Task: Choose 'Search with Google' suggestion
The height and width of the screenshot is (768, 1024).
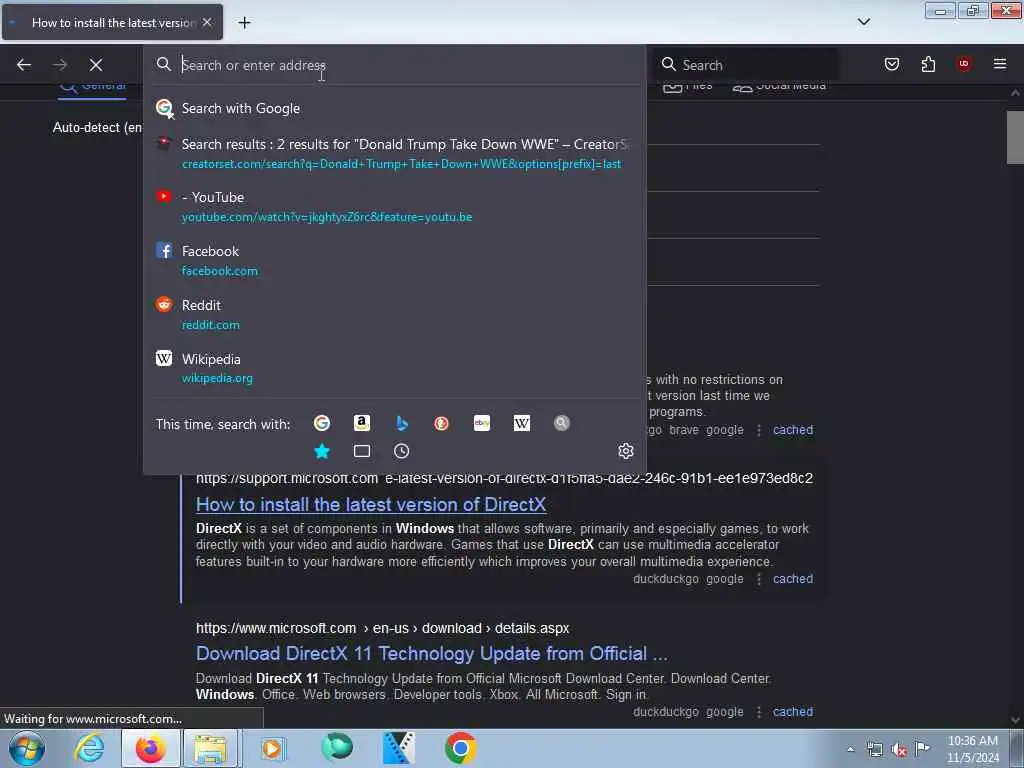Action: (x=394, y=108)
